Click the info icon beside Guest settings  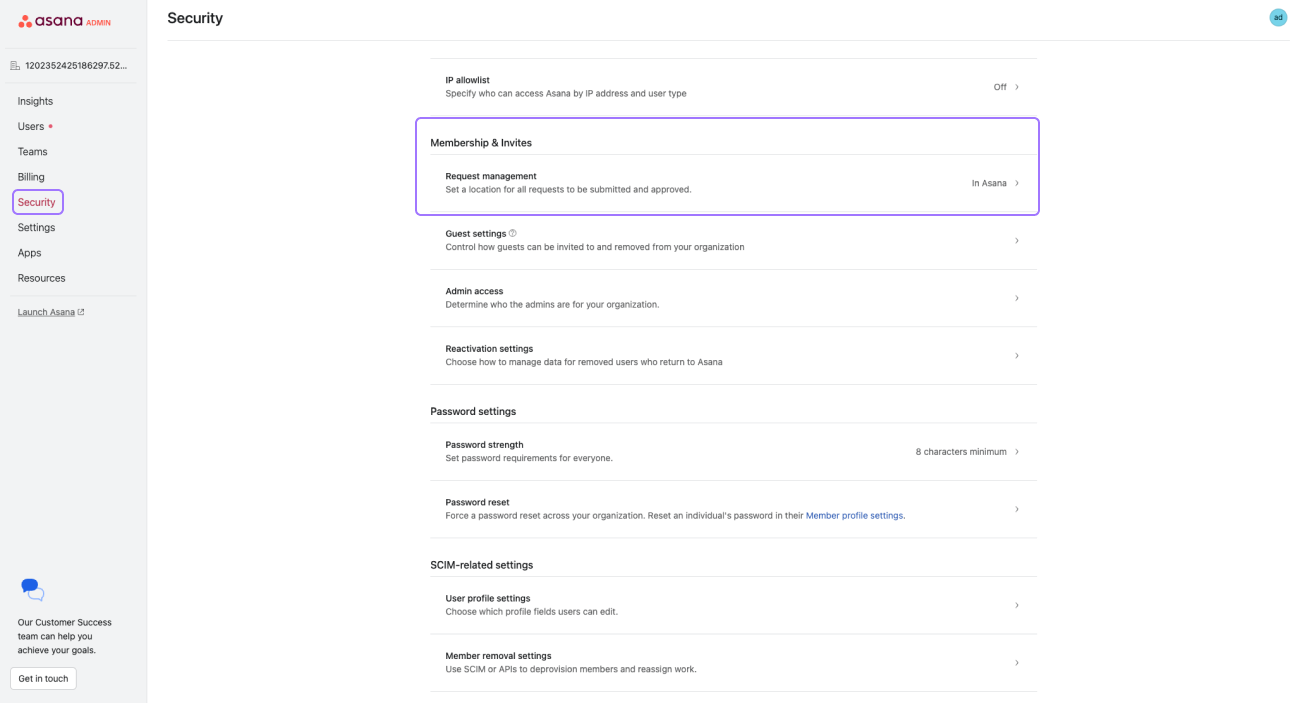pyautogui.click(x=513, y=233)
